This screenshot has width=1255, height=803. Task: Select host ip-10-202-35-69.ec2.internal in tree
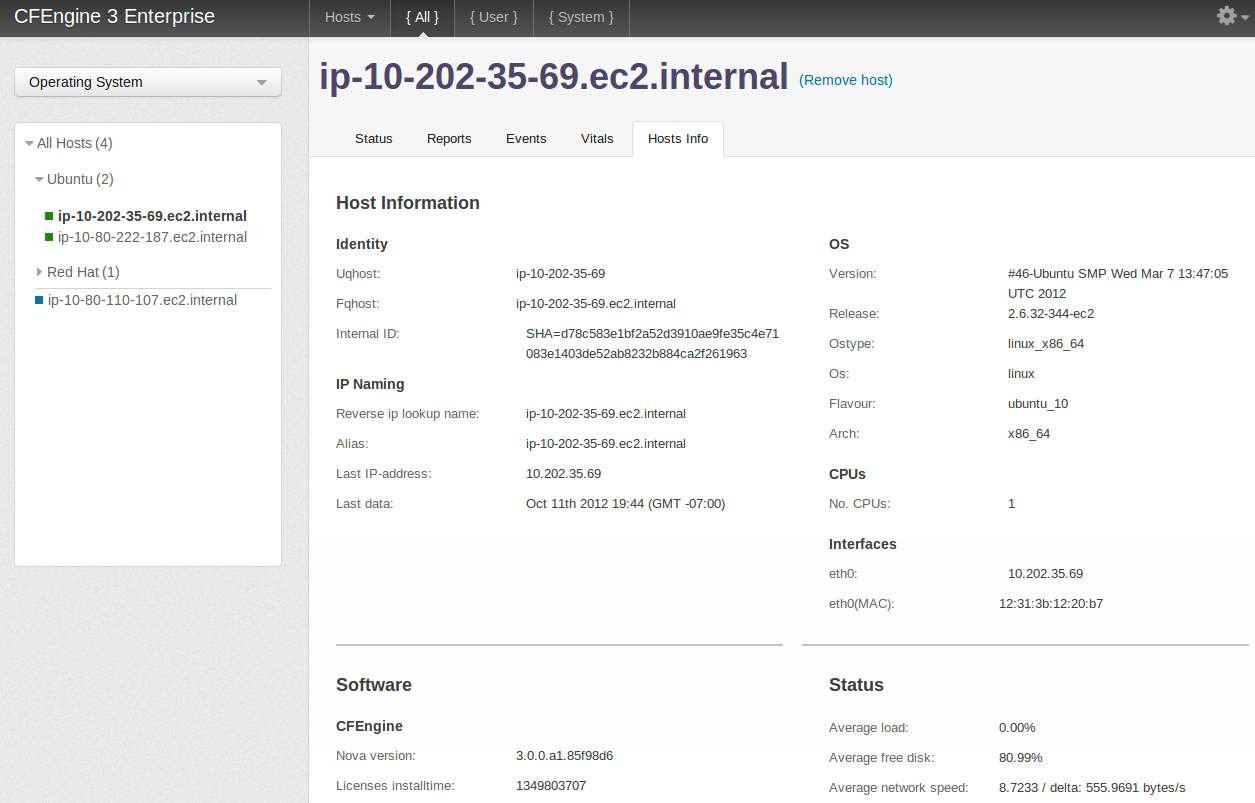point(152,216)
